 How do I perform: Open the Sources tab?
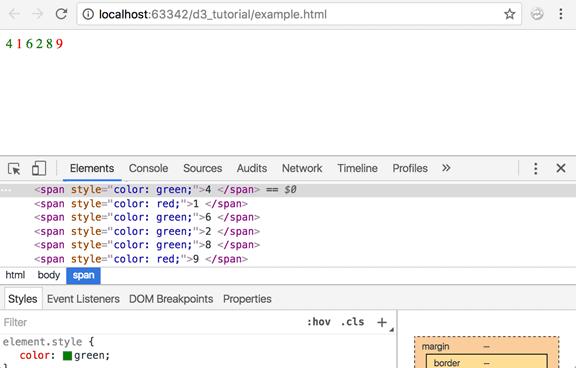point(202,168)
